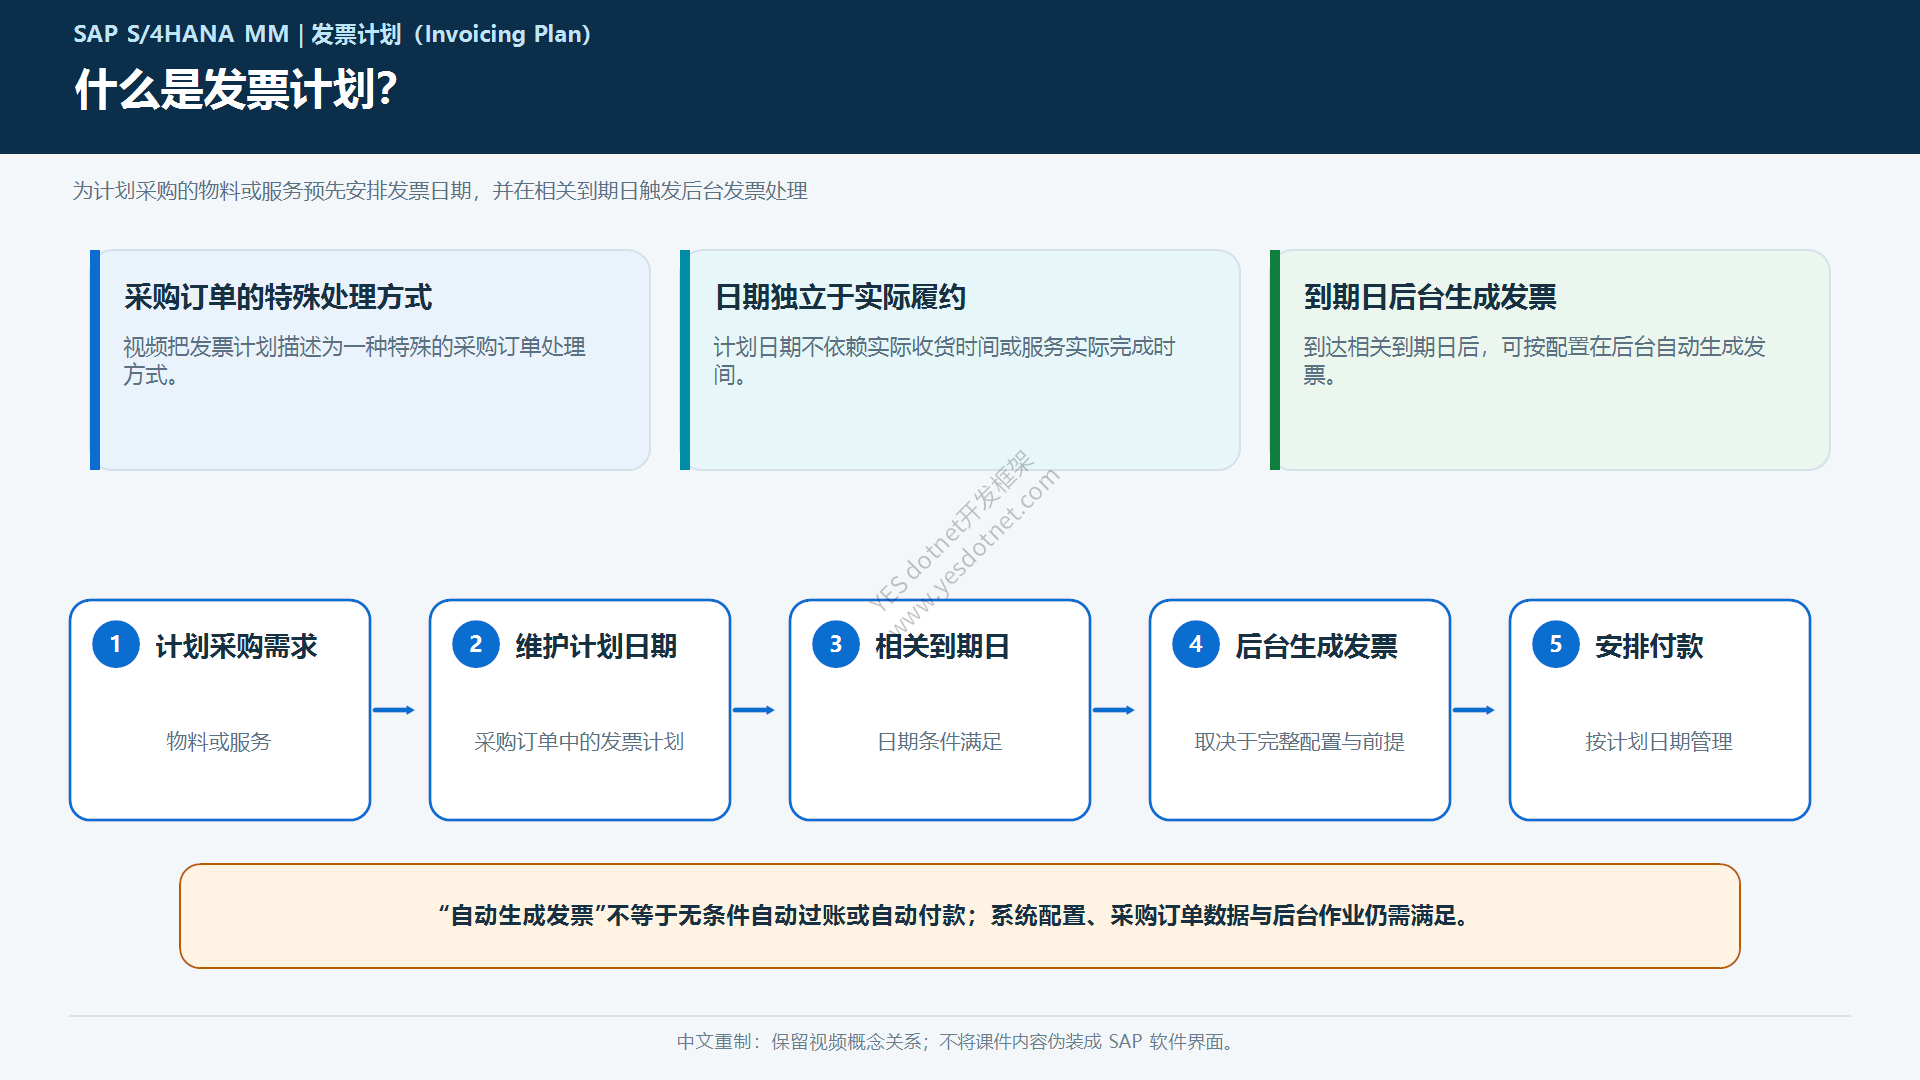This screenshot has width=1920, height=1080.
Task: Select the description starting 视频把发票计划描述为
Action: tap(355, 361)
